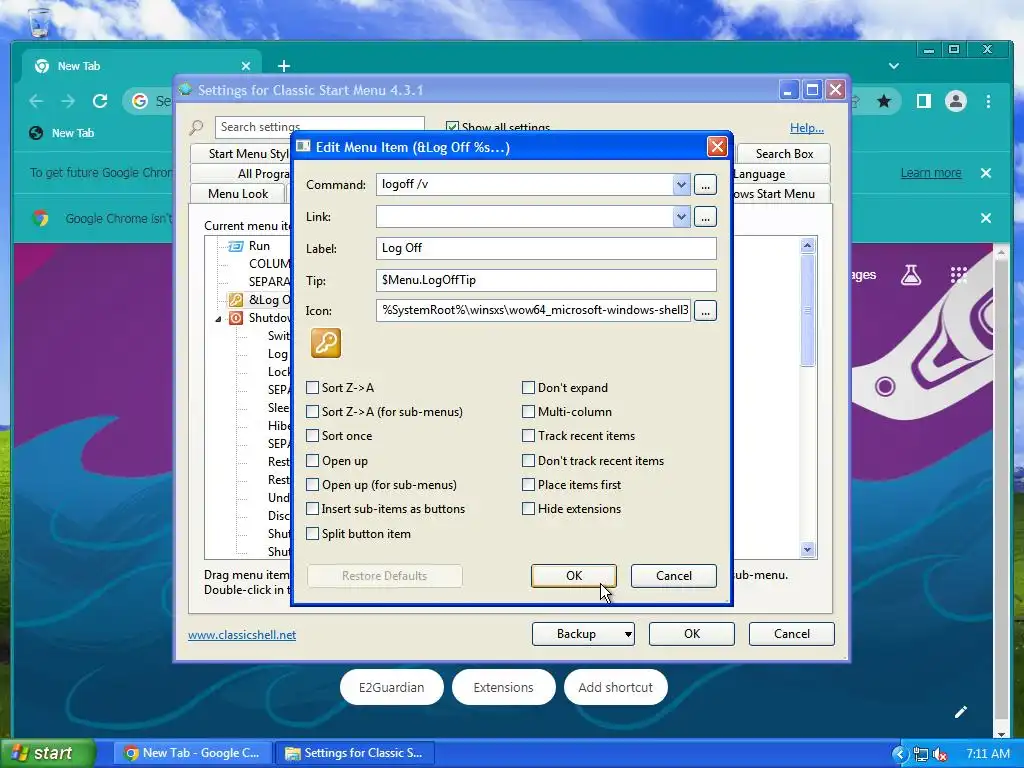Open the Link dropdown arrow

[x=681, y=217]
